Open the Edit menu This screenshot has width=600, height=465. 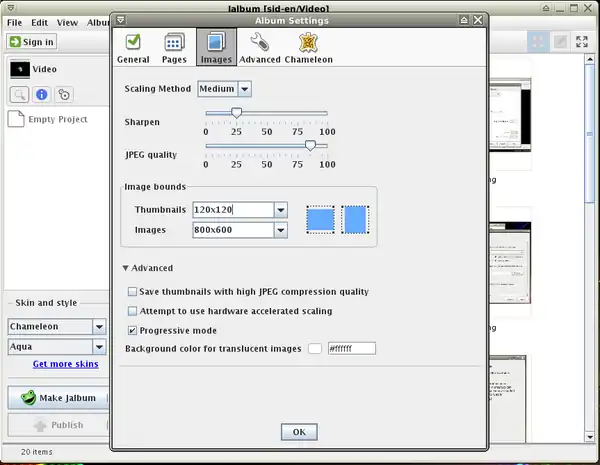39,22
